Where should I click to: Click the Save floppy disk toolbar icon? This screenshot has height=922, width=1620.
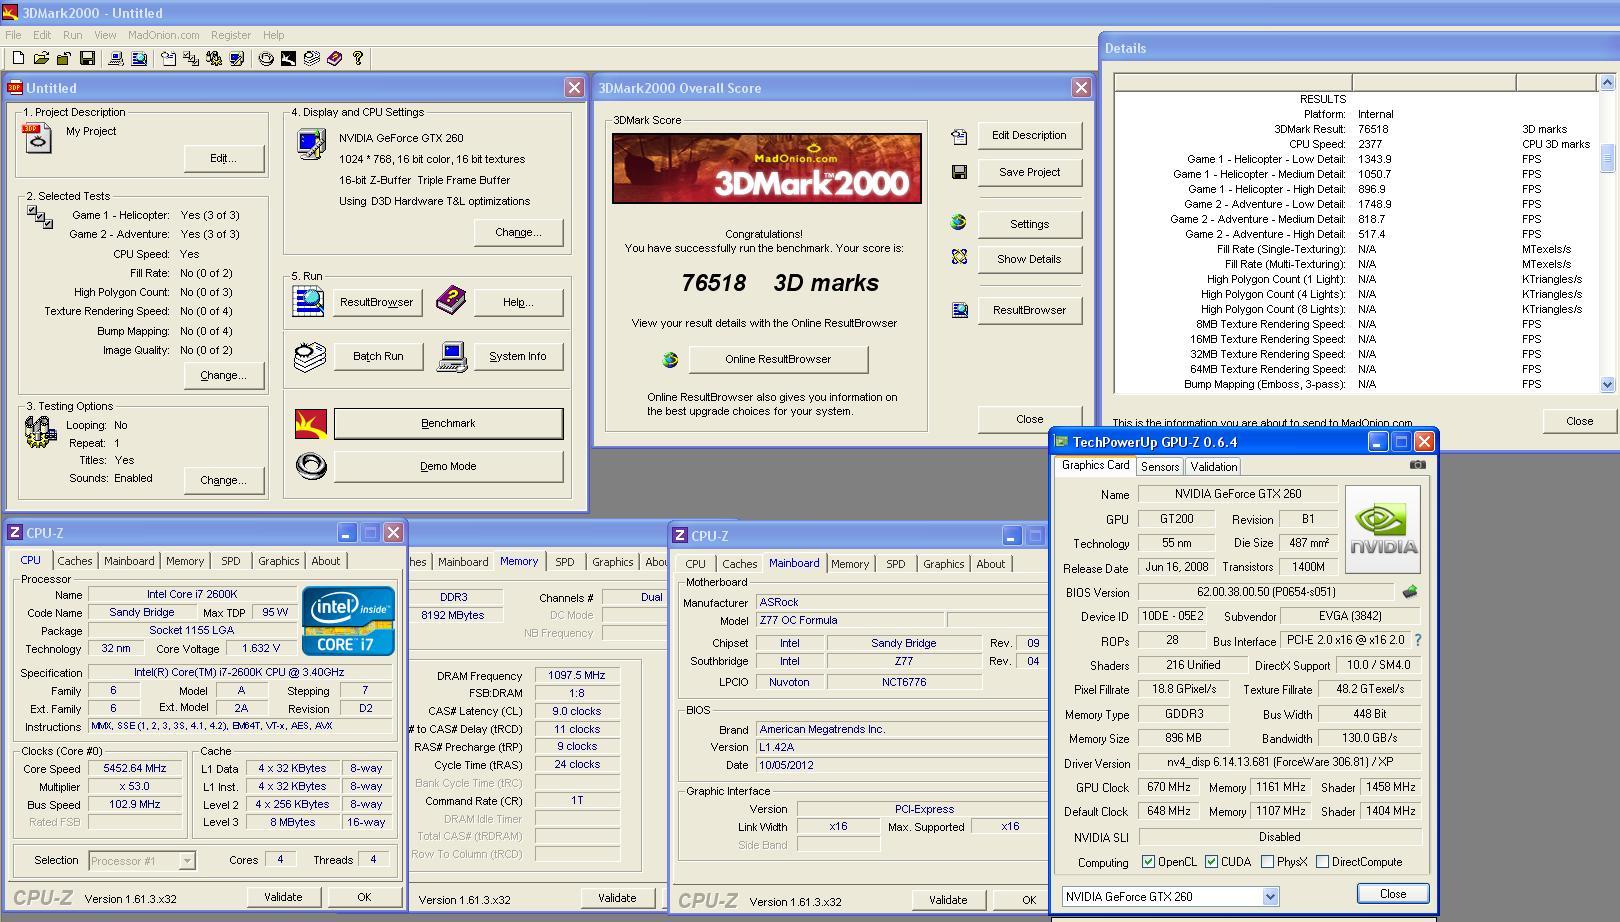pos(87,59)
